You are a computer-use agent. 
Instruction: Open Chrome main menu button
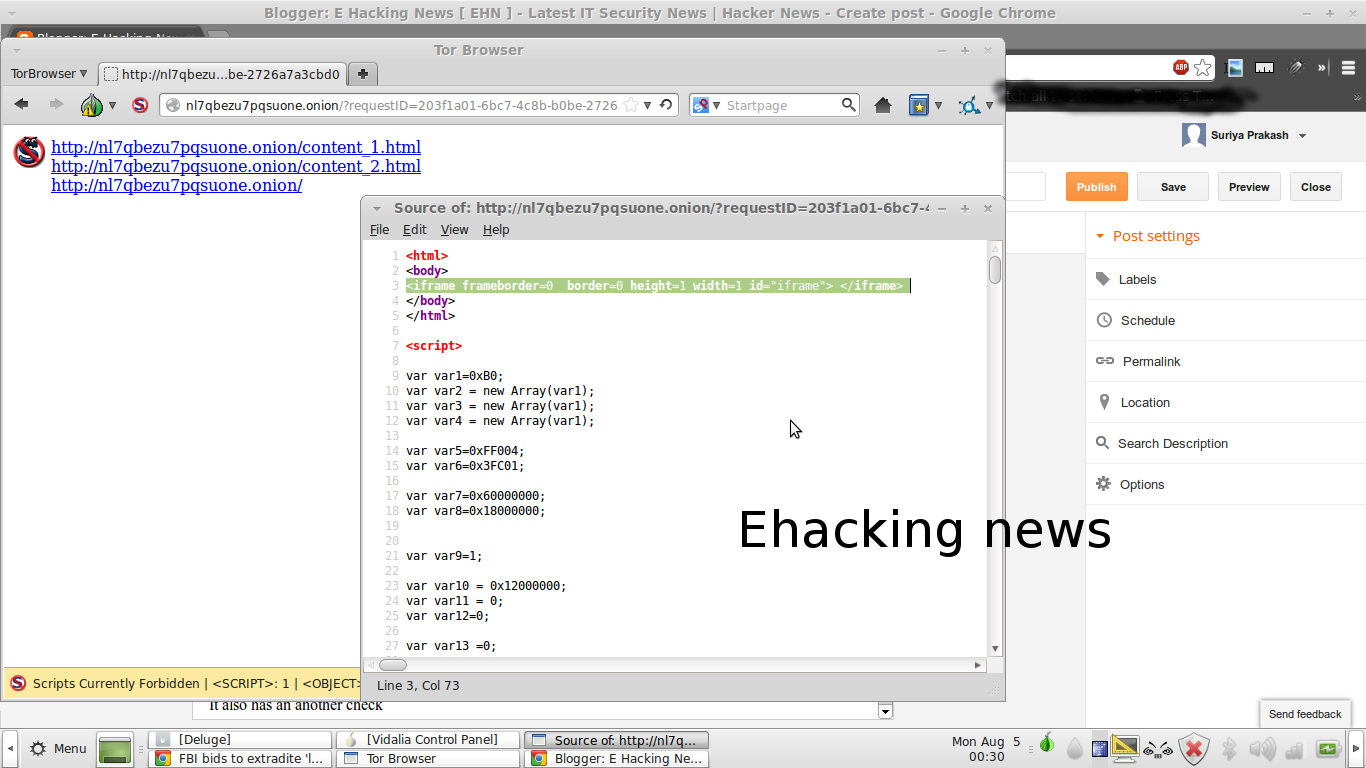(1348, 68)
